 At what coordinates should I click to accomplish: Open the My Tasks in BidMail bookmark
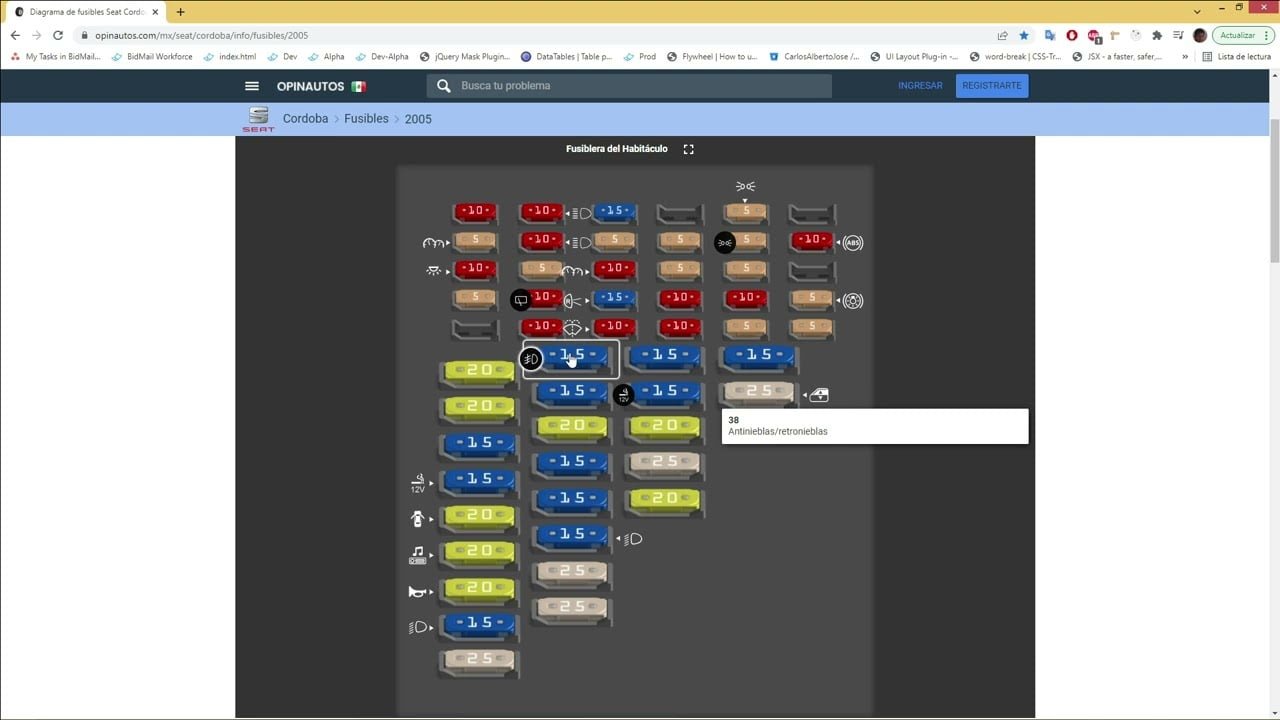tap(55, 57)
